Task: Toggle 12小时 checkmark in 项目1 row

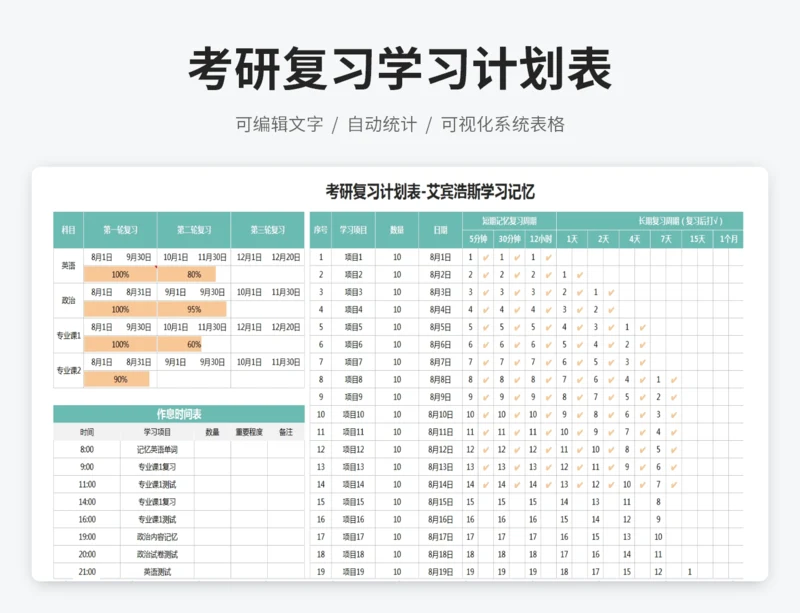Action: 548,258
